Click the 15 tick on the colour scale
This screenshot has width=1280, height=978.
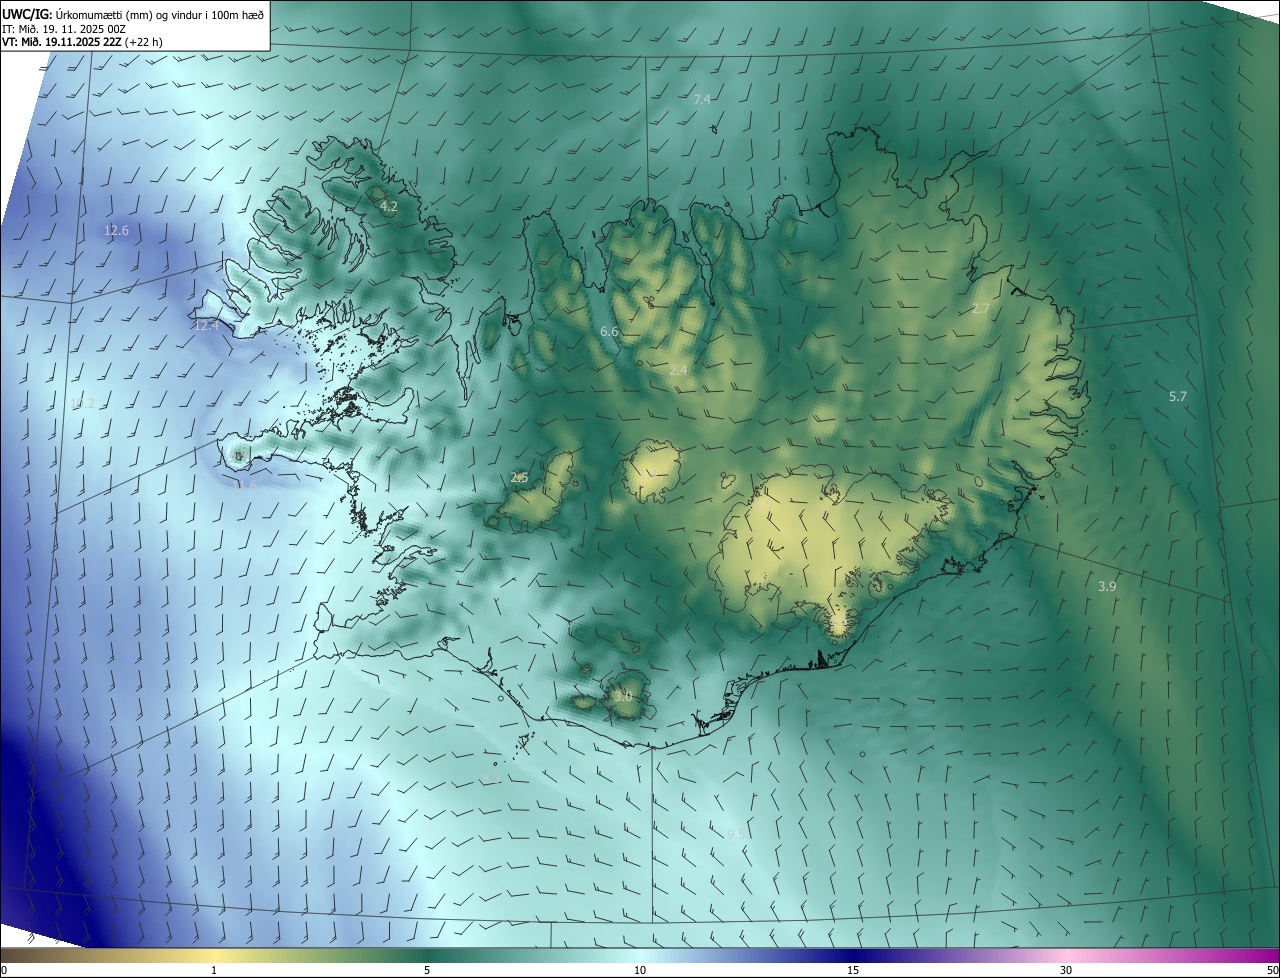853,970
